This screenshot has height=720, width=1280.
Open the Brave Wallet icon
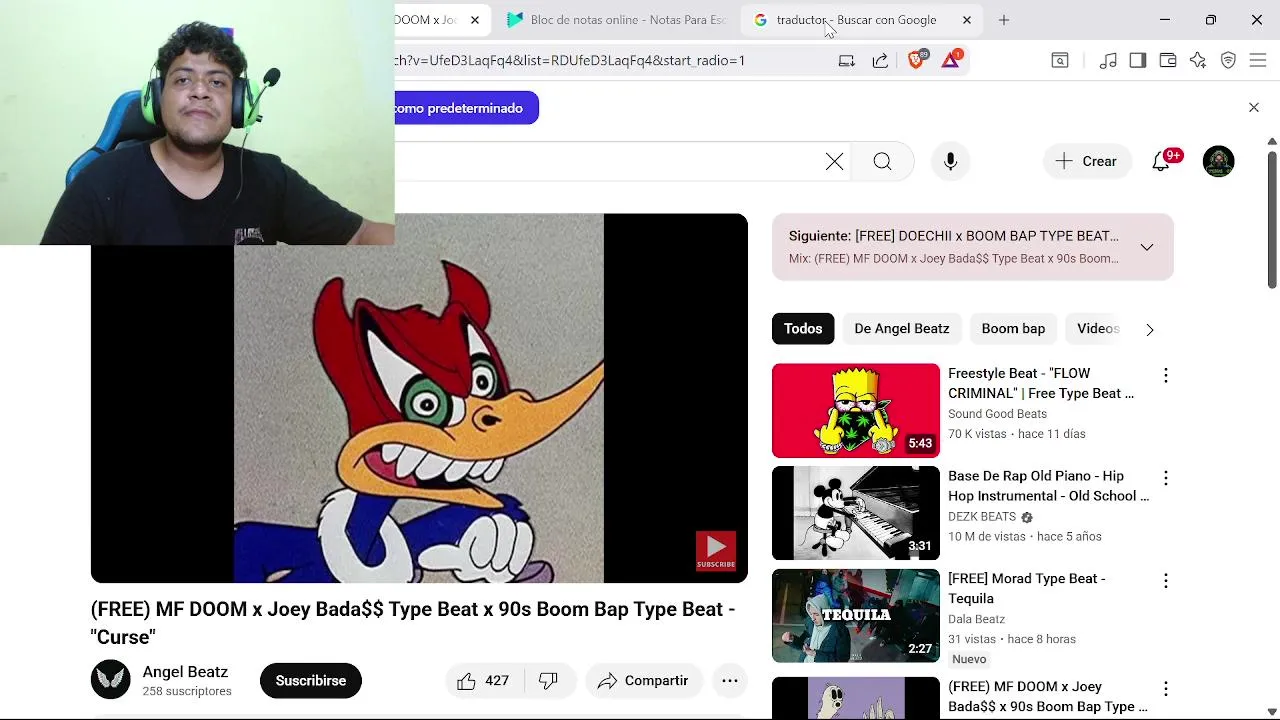tap(1167, 60)
